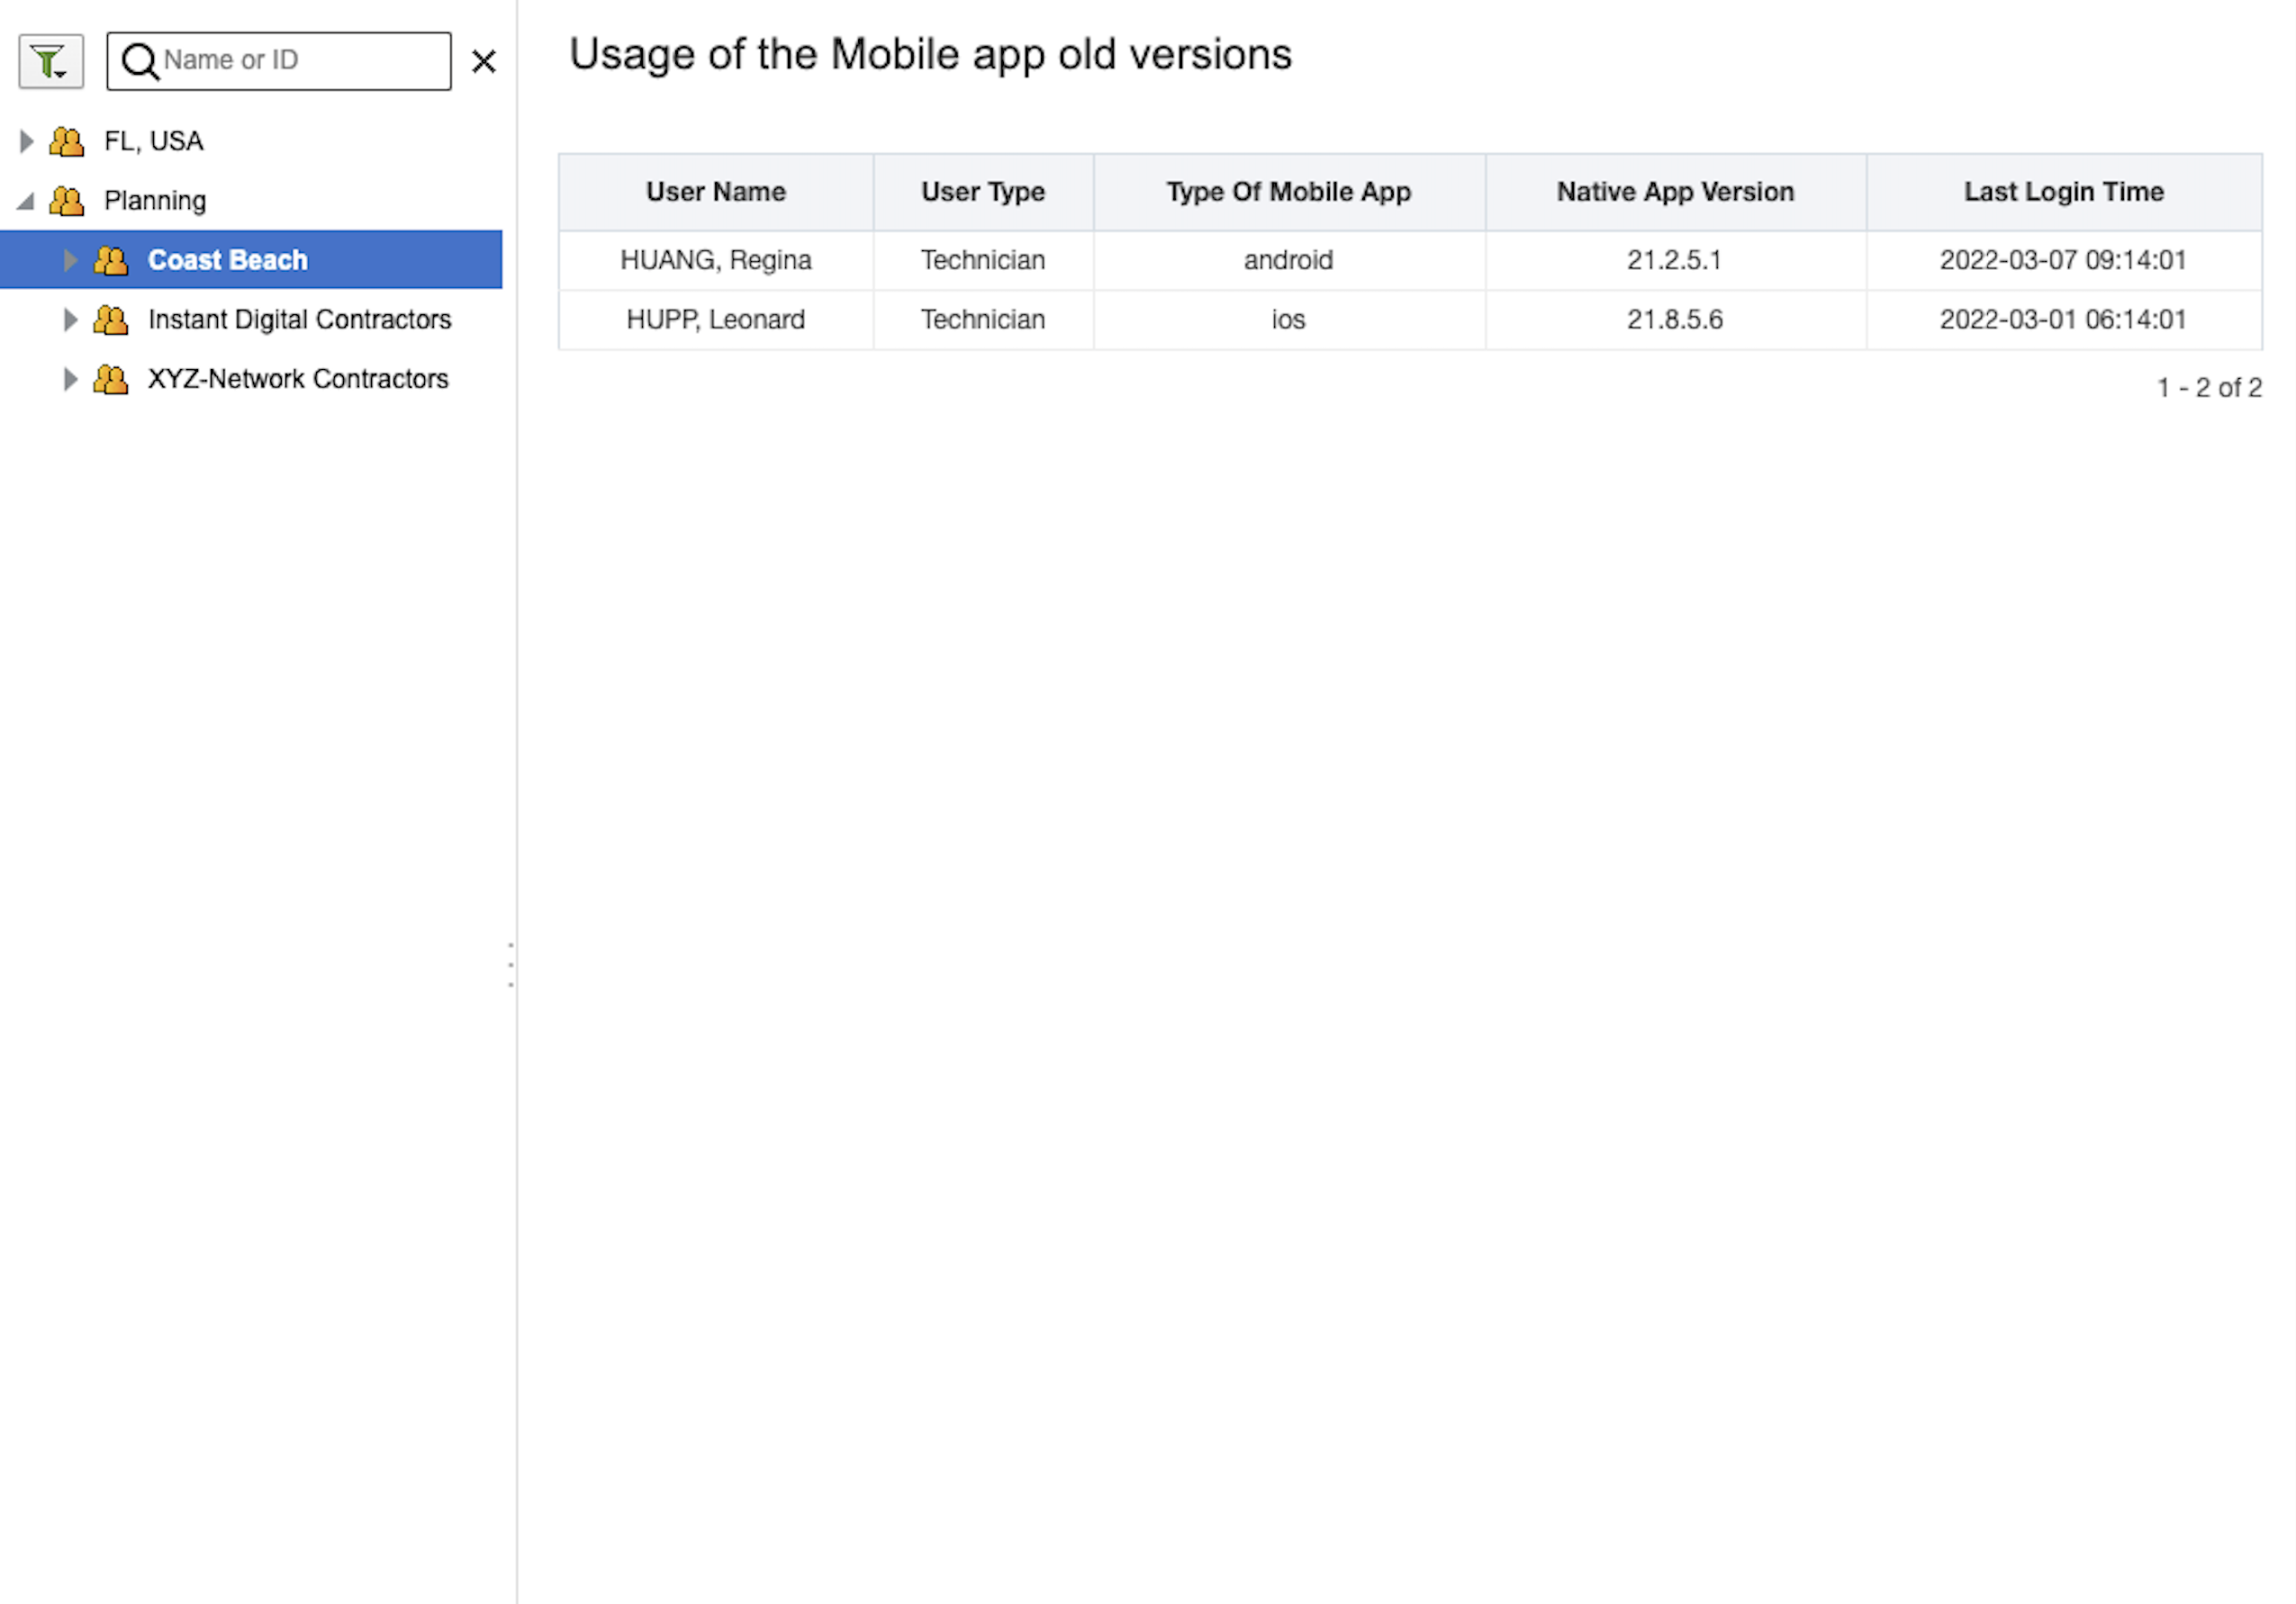Click inside the Name or ID search field
2296x1604 pixels.
click(290, 61)
